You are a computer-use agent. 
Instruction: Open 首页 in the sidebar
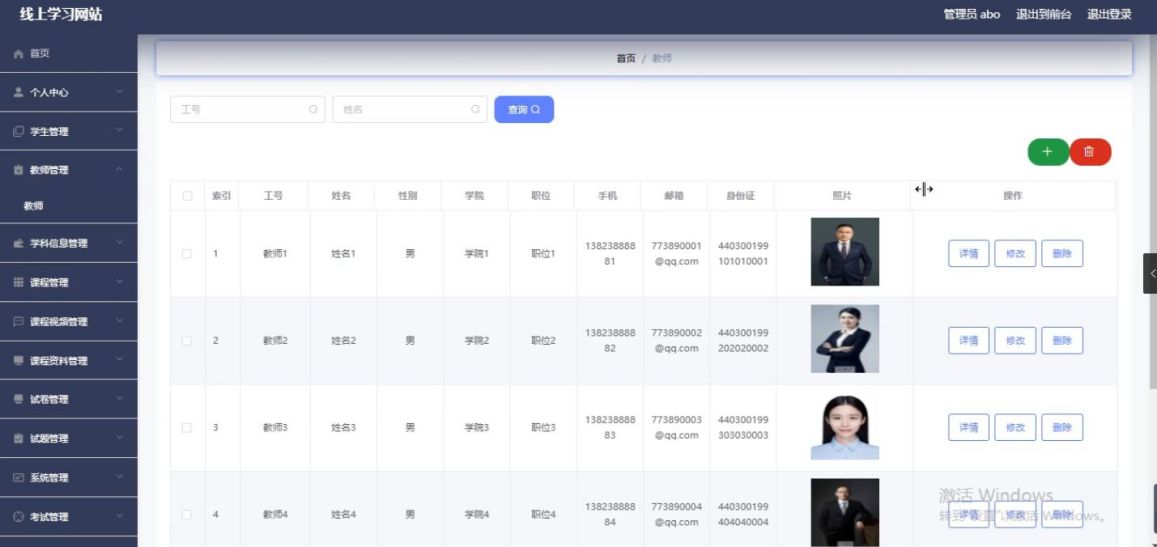tap(69, 54)
